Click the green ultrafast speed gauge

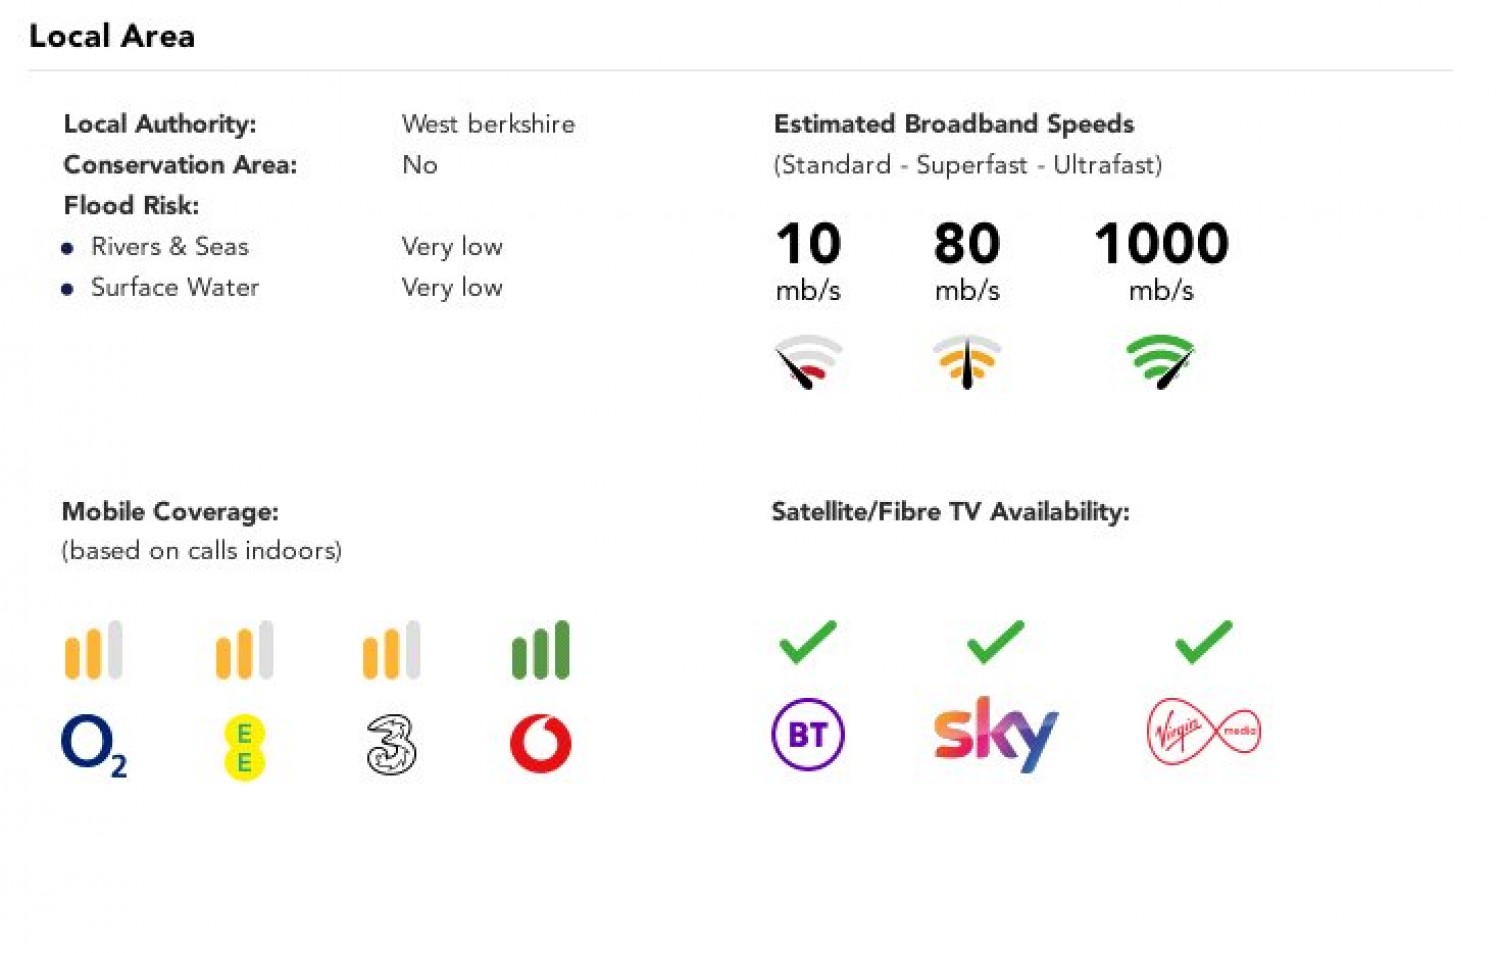pyautogui.click(x=1160, y=361)
